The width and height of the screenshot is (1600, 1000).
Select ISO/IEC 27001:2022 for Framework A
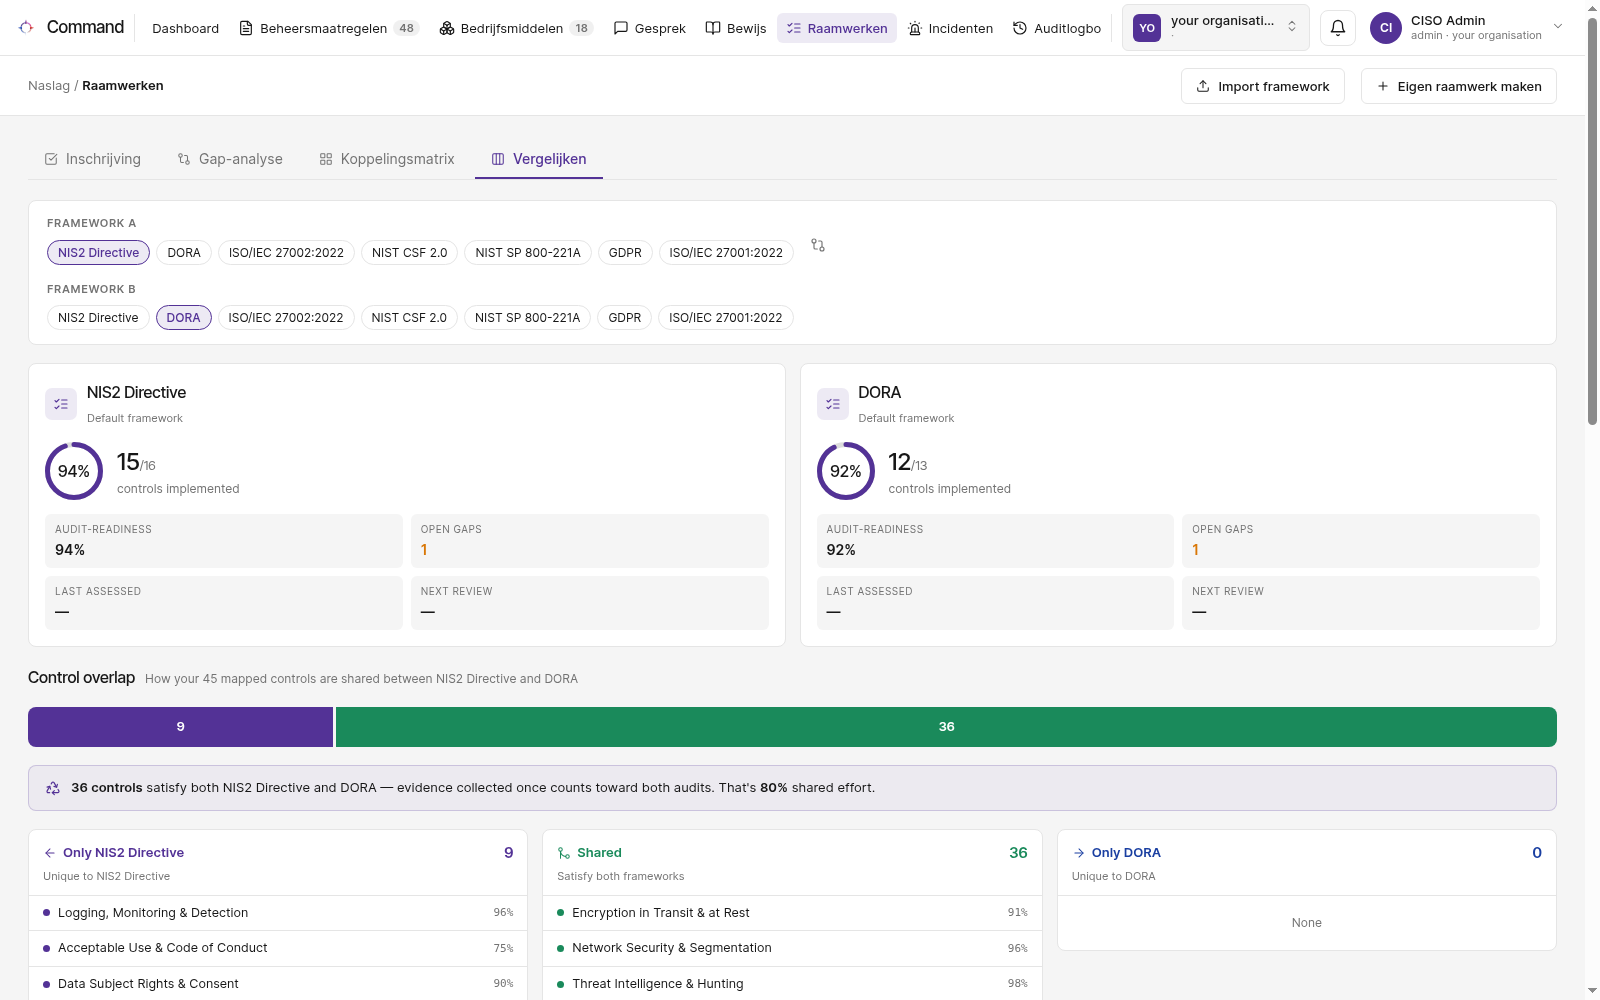(726, 253)
